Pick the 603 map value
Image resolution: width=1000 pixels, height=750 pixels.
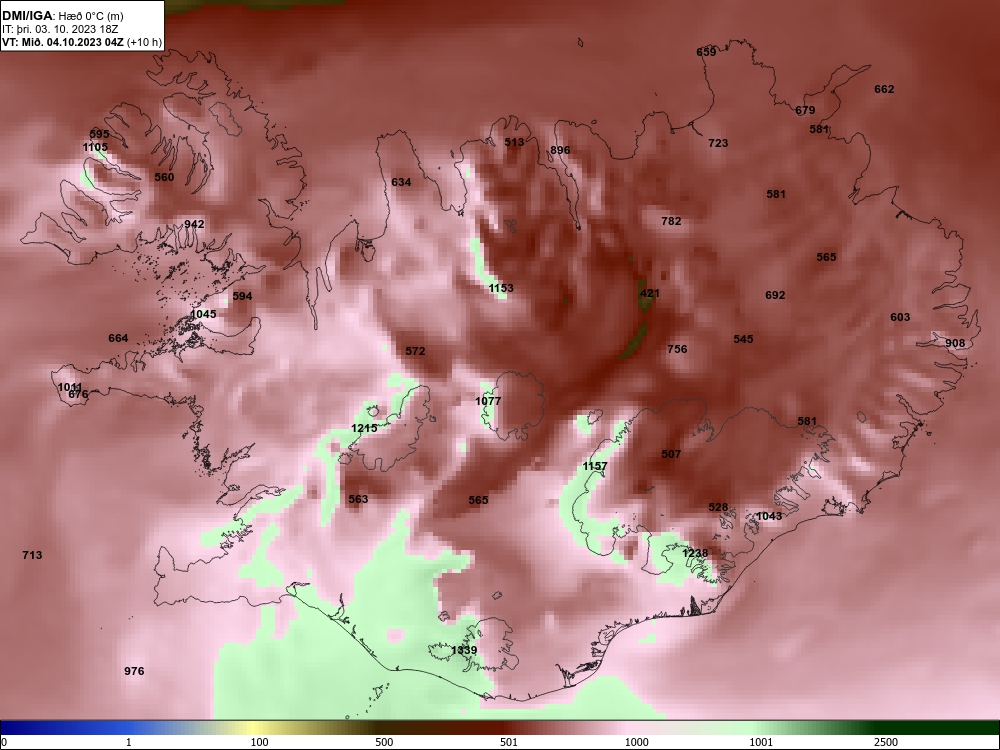tap(900, 318)
